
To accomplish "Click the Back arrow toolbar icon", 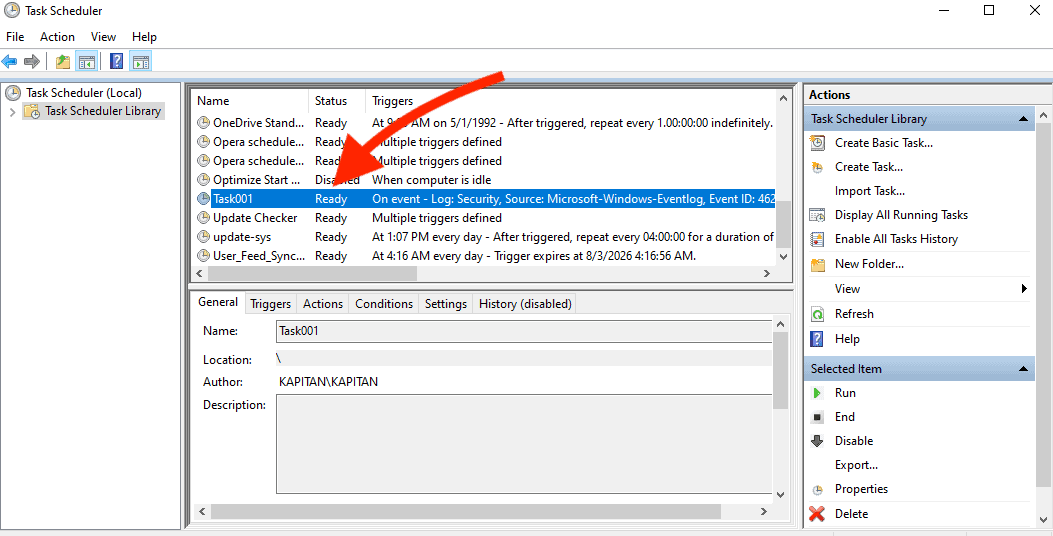I will point(10,62).
